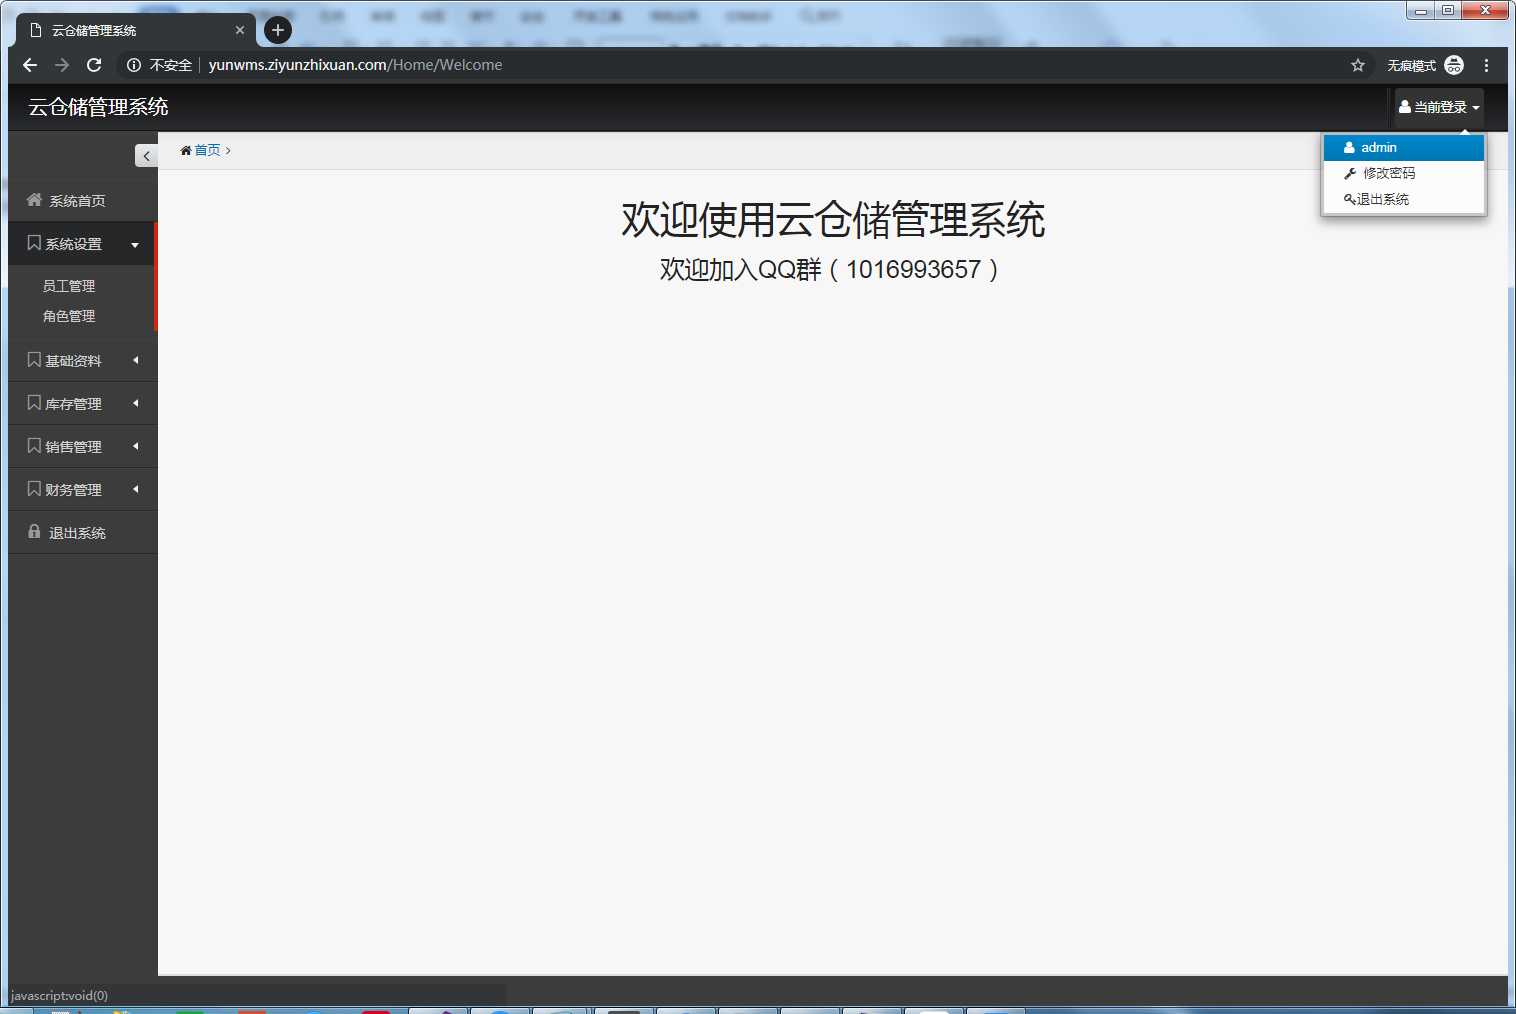
Task: Click the browser forward arrow
Action: (62, 65)
